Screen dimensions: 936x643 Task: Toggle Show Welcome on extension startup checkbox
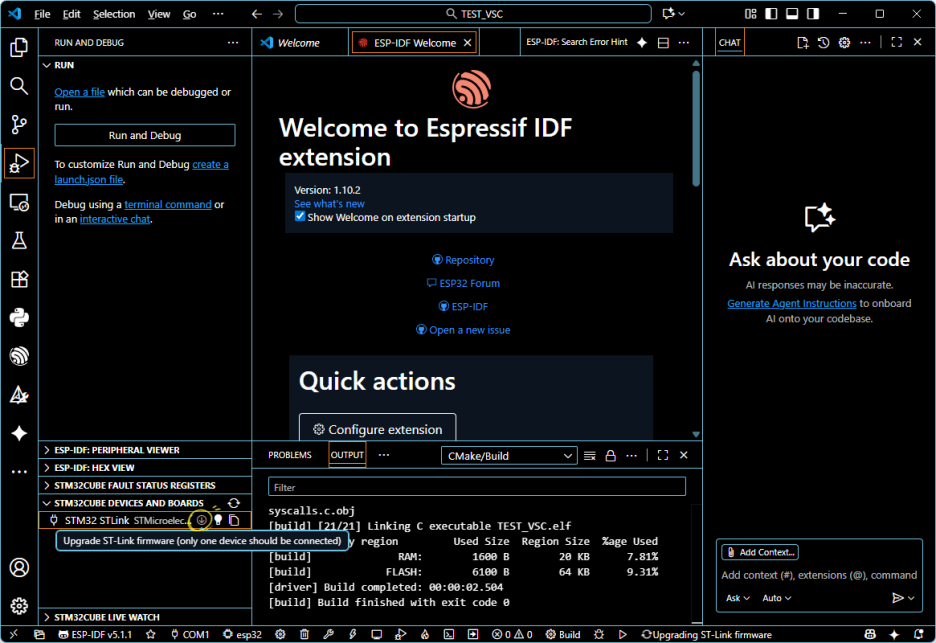tap(300, 217)
